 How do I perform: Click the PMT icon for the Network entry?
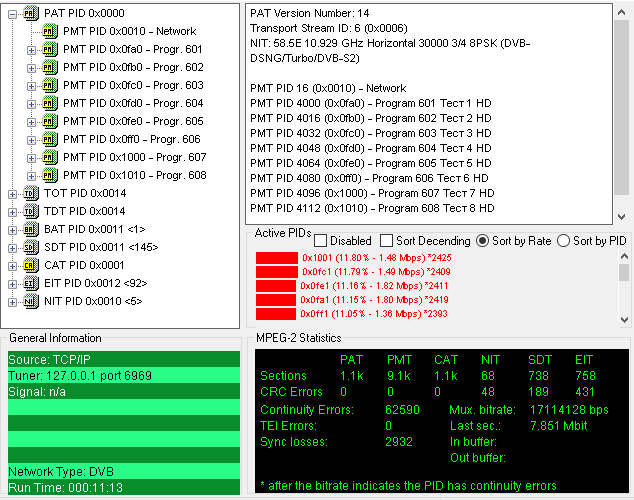[50, 31]
